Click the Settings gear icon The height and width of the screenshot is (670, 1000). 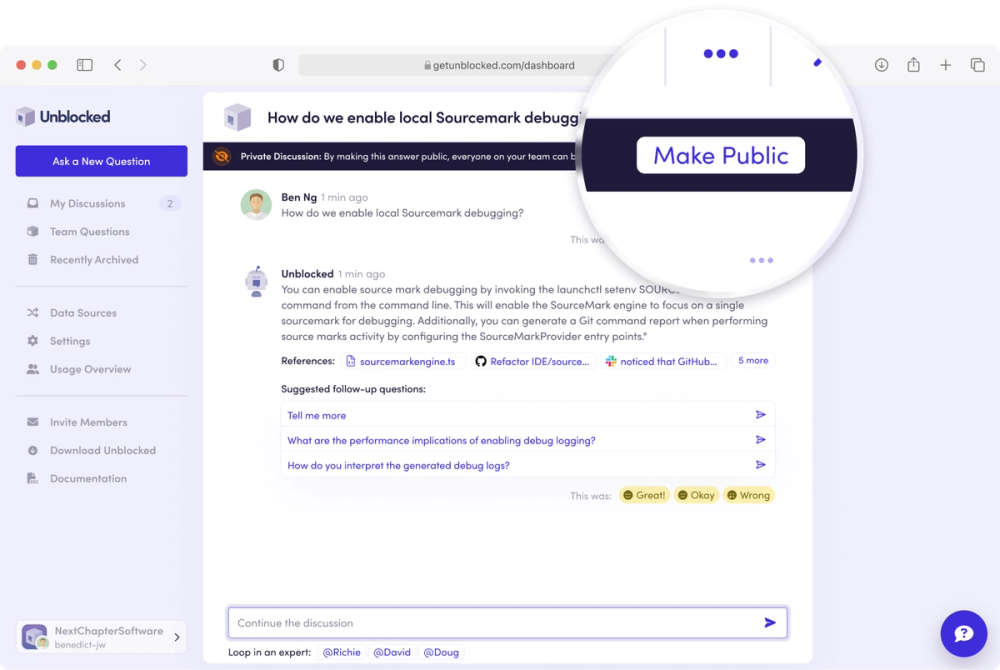pos(33,341)
